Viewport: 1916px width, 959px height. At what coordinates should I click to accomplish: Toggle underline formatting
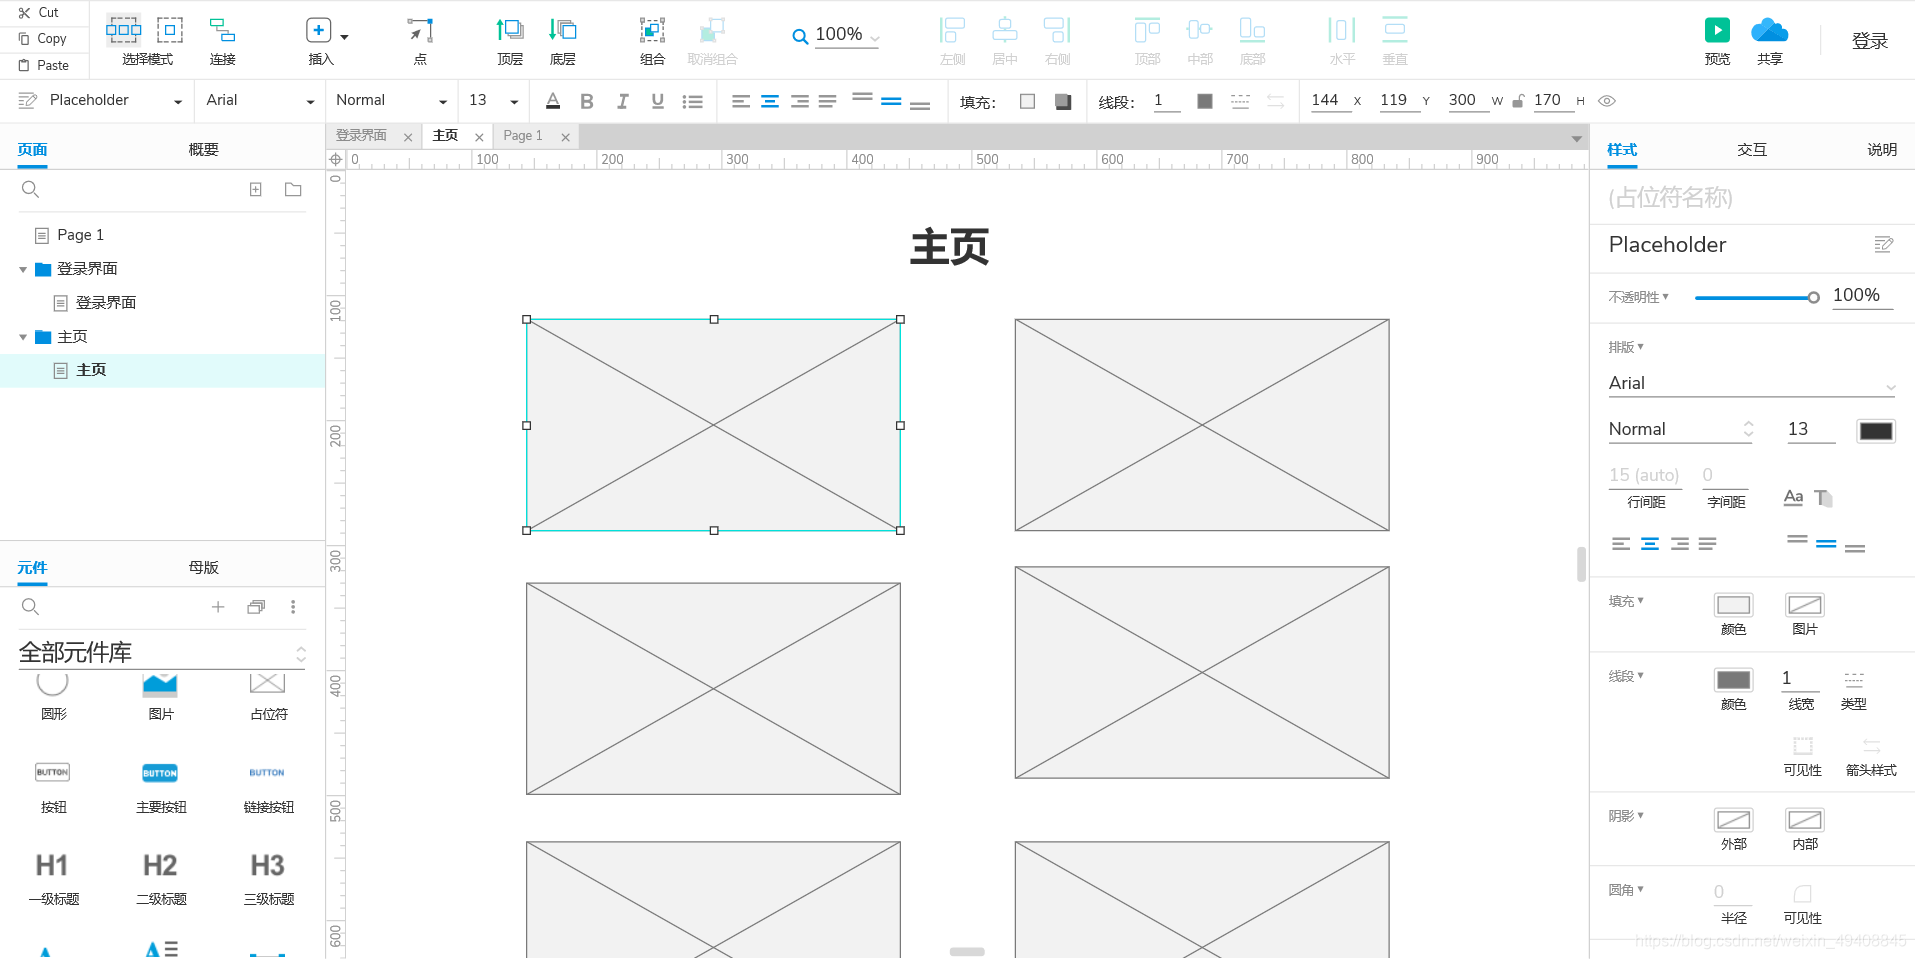[657, 101]
